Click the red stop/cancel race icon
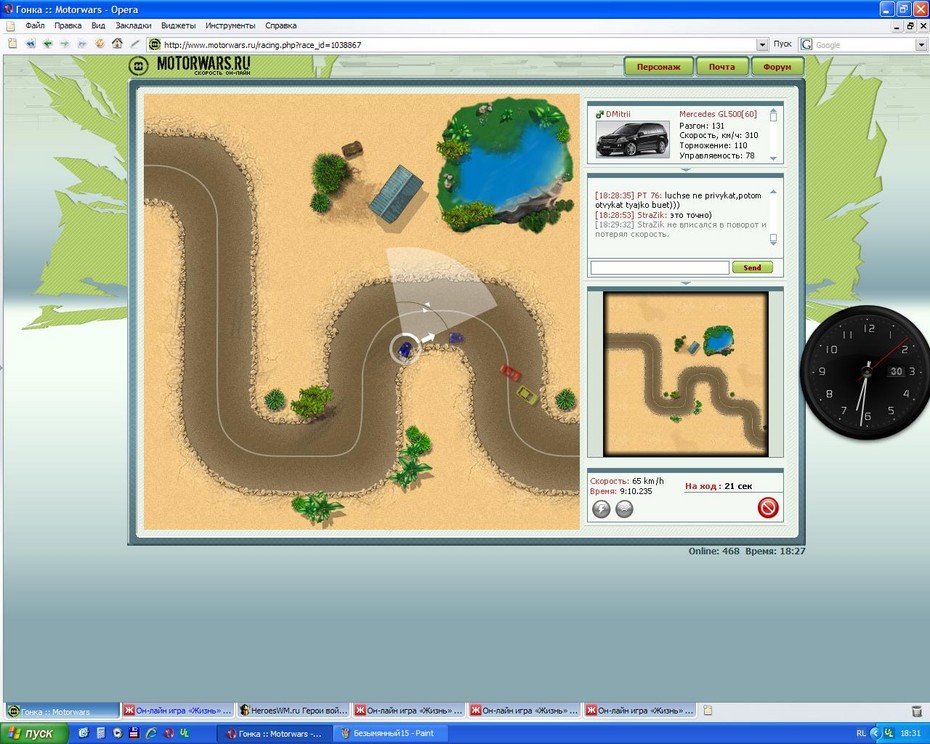Screen dimensions: 930x744 [x=767, y=508]
